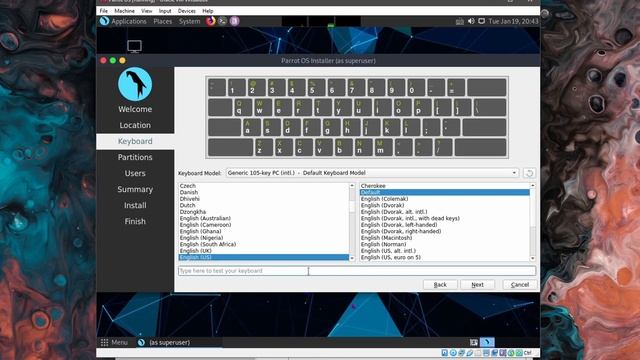Select English (Ghana) layout
This screenshot has height=360, width=640.
point(264,231)
